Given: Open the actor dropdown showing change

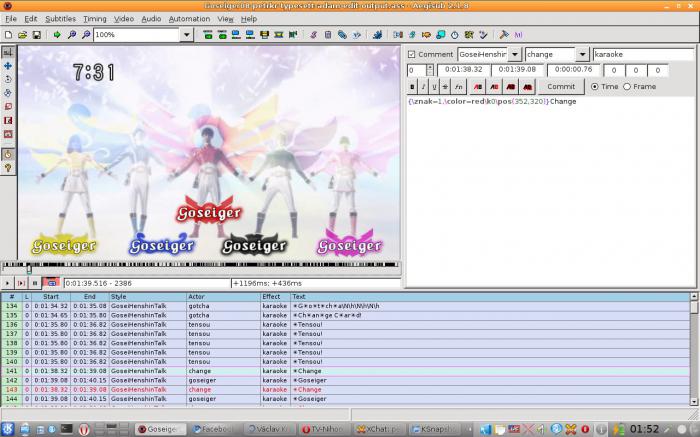Looking at the screenshot, I should click(x=582, y=54).
